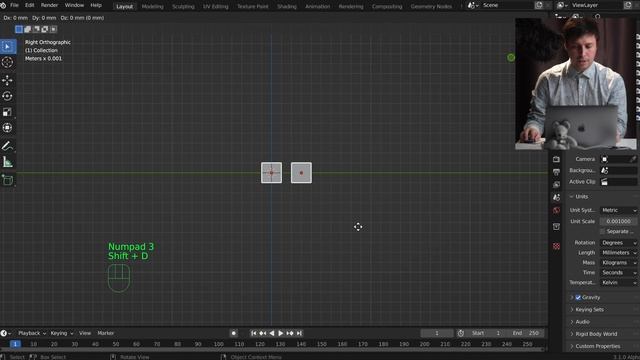640x360 pixels.
Task: Click the current frame number field
Action: pos(437,333)
